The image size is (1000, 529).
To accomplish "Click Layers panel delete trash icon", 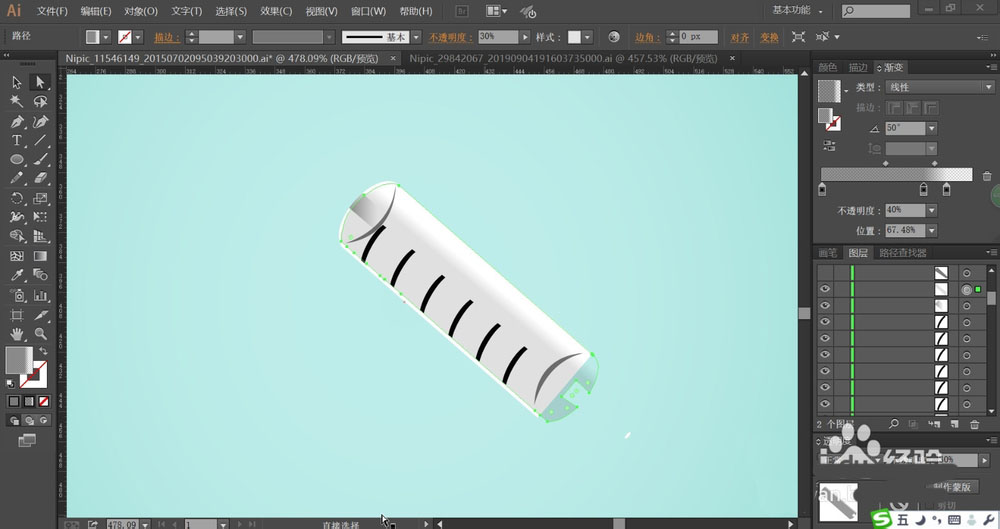I will pos(974,424).
